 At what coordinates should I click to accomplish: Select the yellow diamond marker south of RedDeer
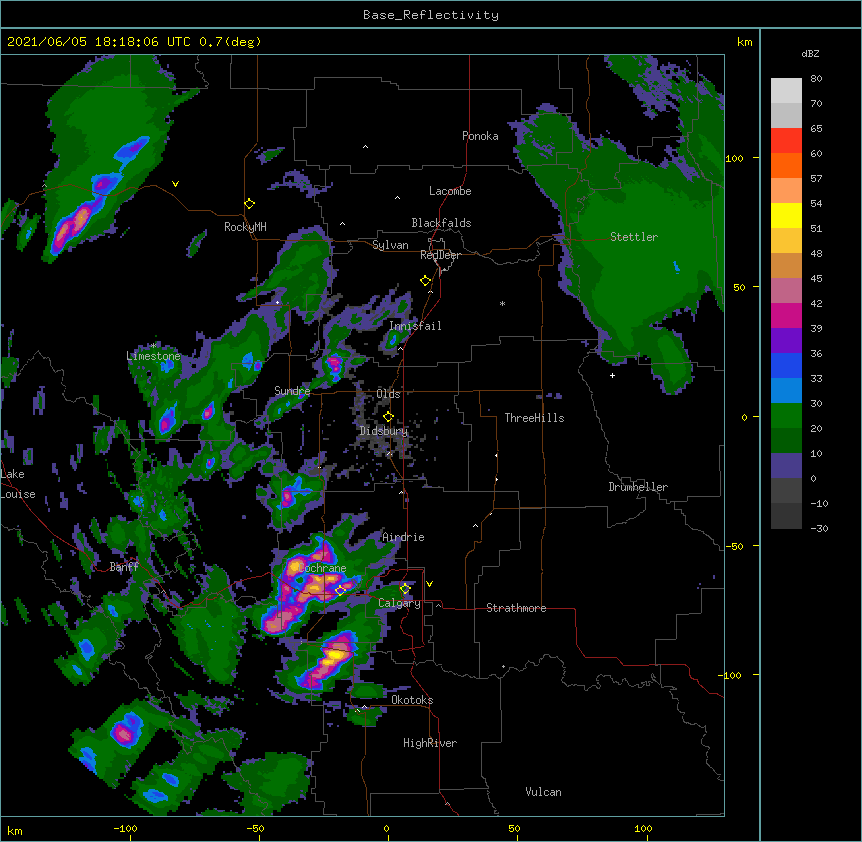pyautogui.click(x=426, y=281)
